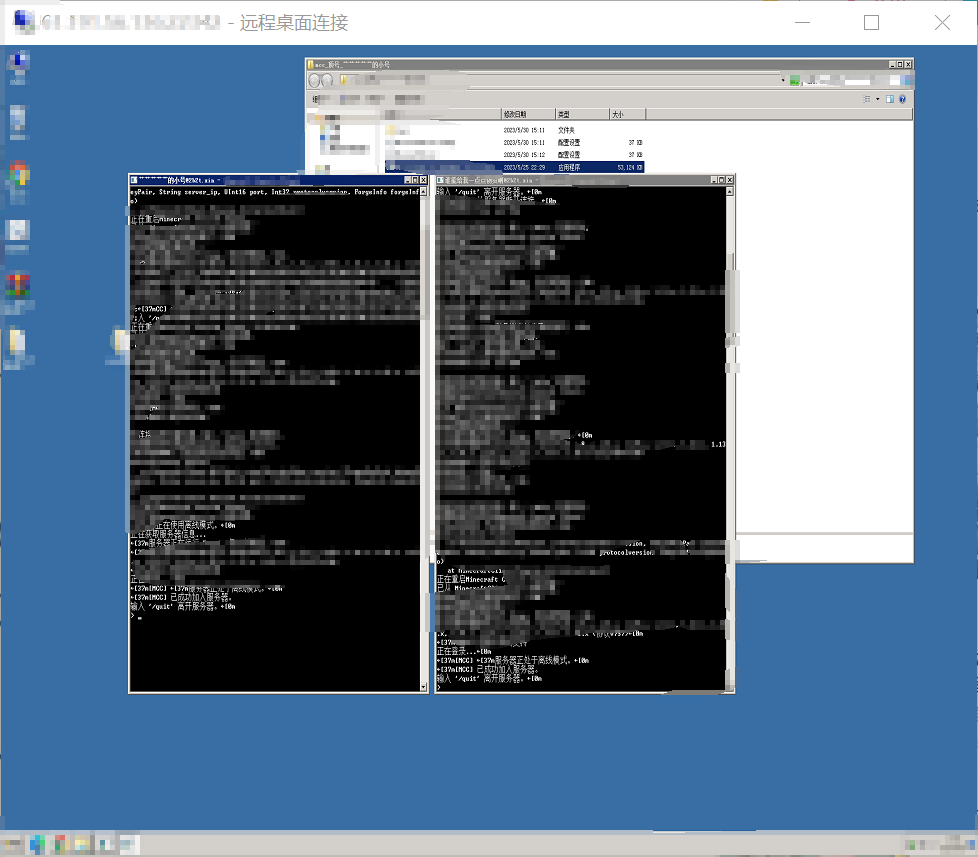The height and width of the screenshot is (857, 978).
Task: Sort files by 类型 column header
Action: [580, 115]
